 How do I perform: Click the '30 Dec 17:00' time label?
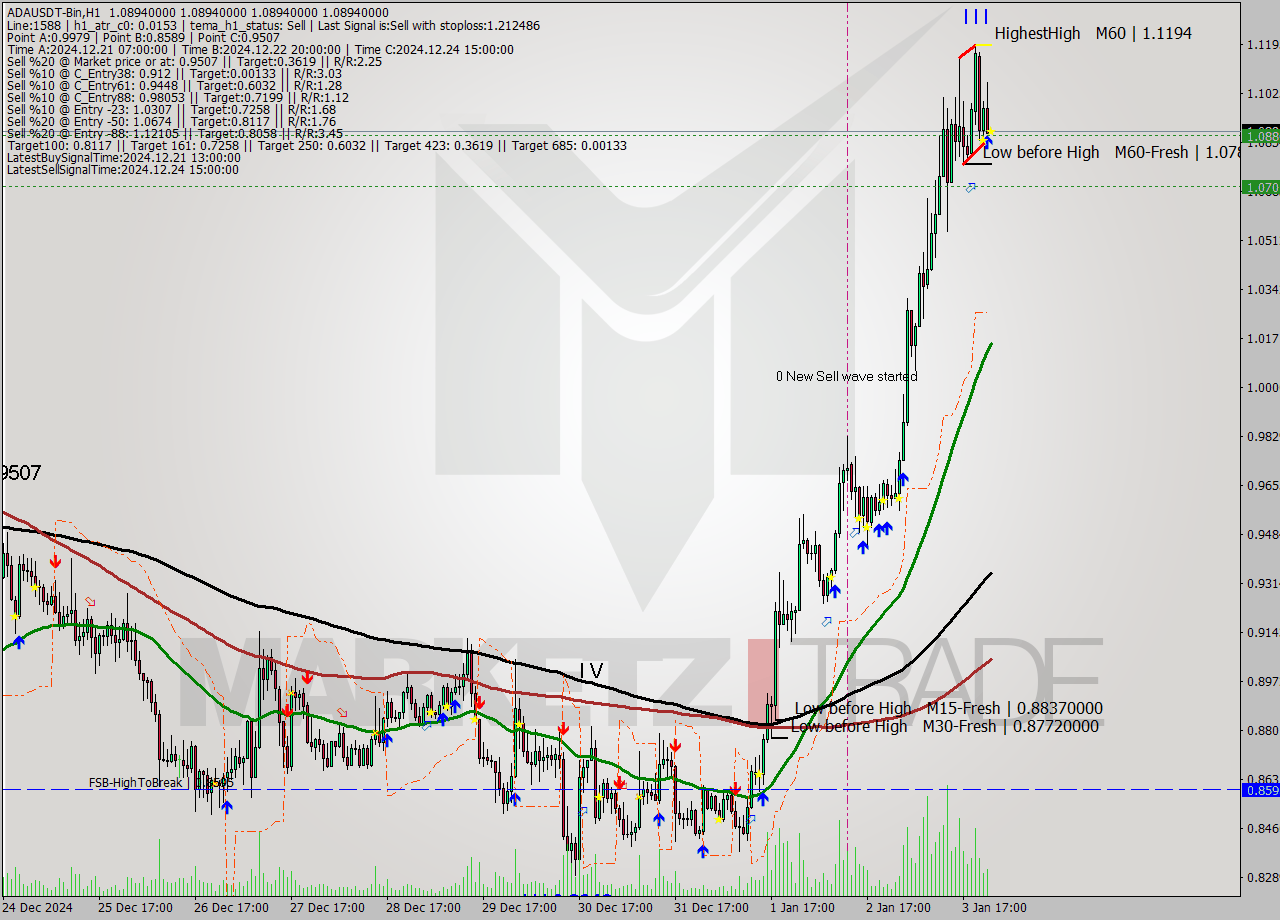(x=615, y=908)
